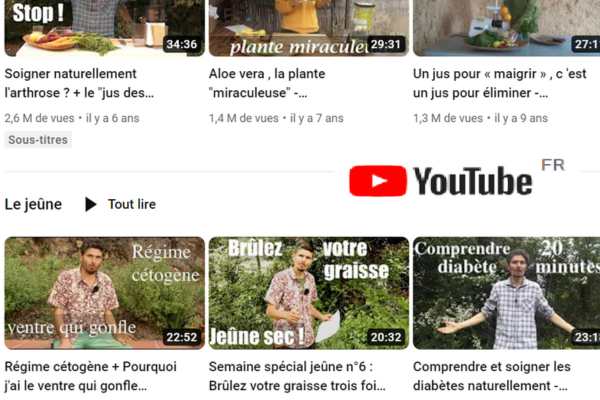Open the Comprendre diabète video thumbnail
The image size is (600, 400).
[x=507, y=293]
